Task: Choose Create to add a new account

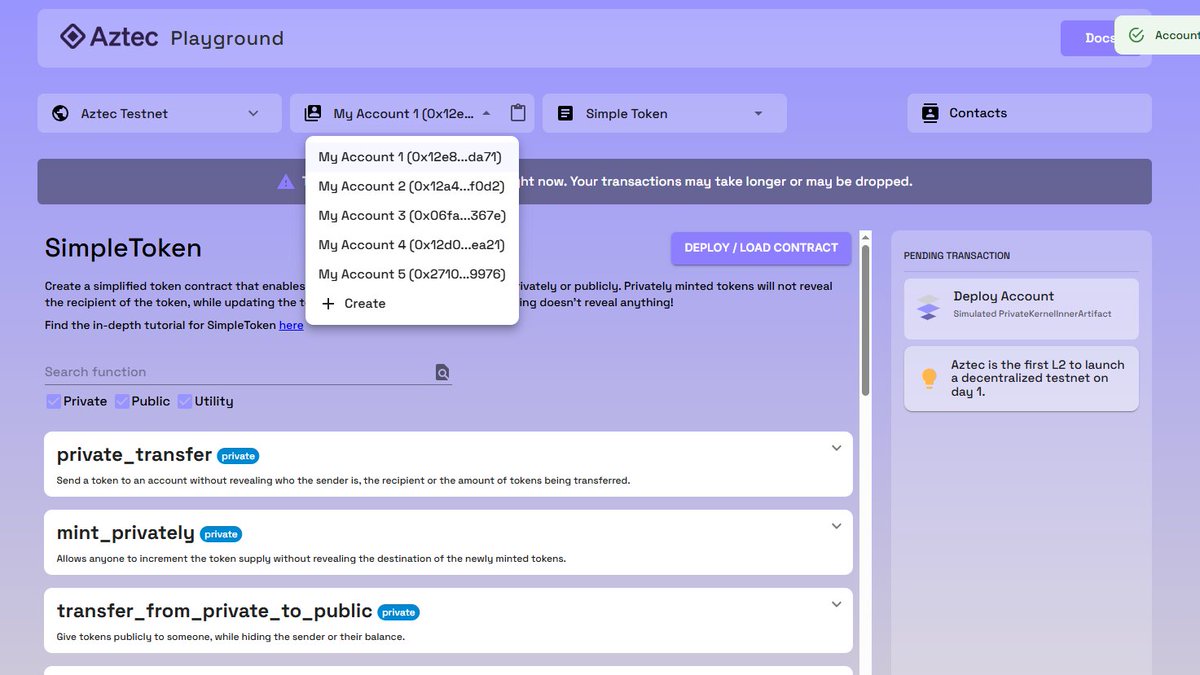Action: (412, 303)
